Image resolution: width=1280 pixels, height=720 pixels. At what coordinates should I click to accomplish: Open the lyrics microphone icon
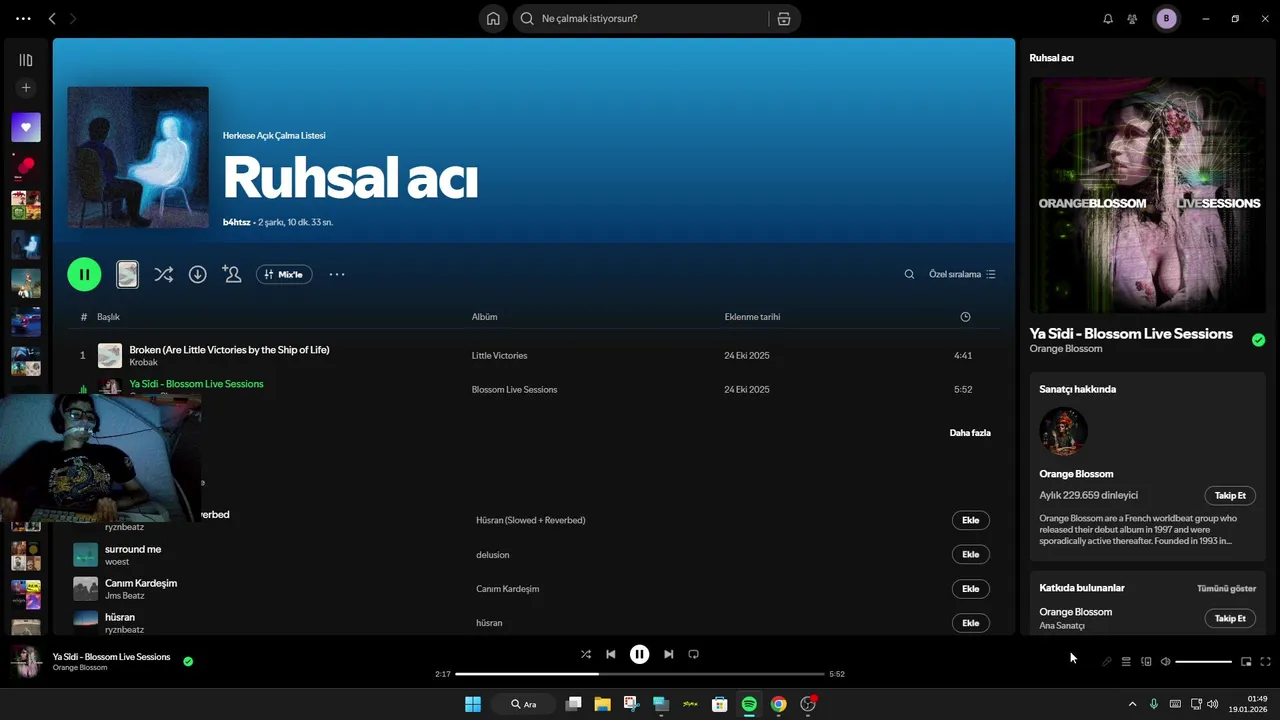click(1106, 661)
